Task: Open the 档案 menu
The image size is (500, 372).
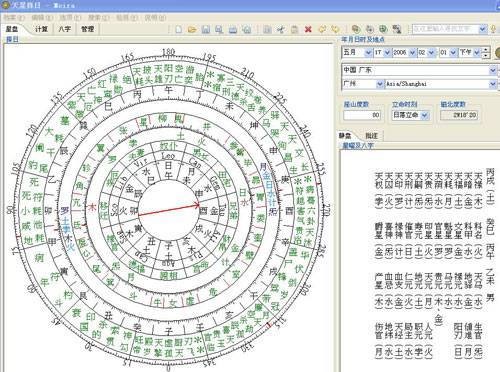Action: pos(14,17)
